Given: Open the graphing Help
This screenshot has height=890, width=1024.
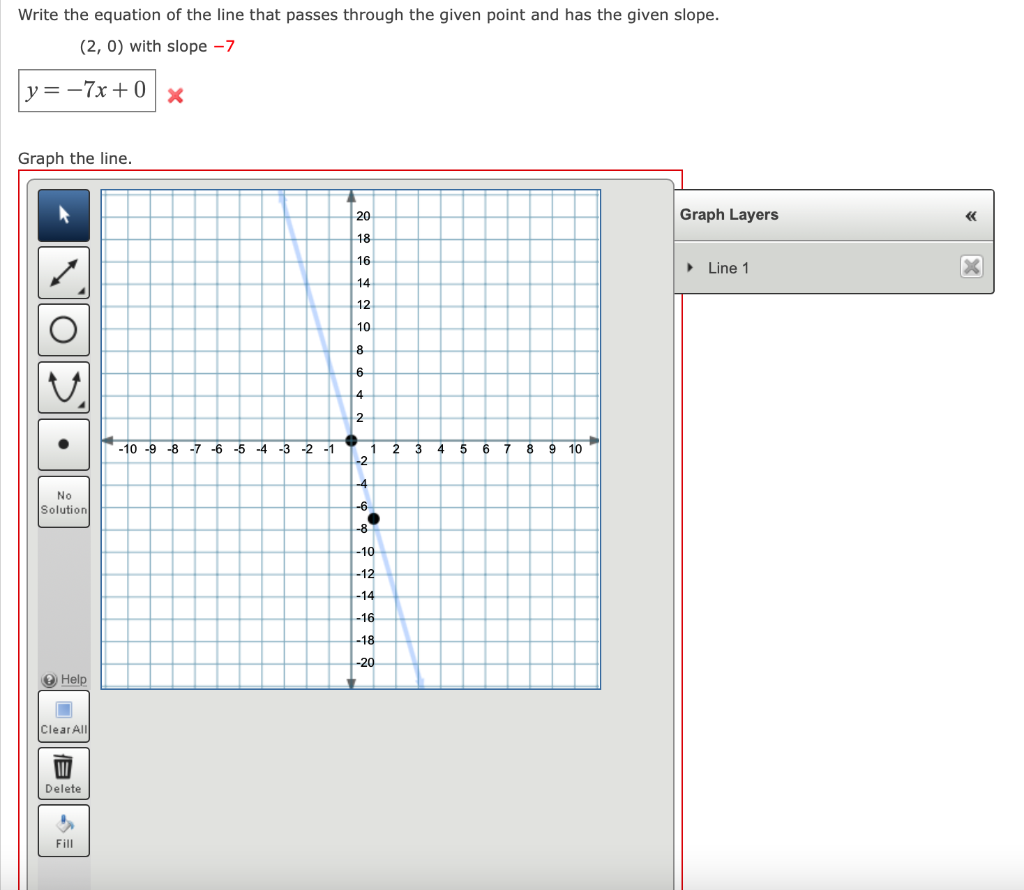Looking at the screenshot, I should pos(63,679).
